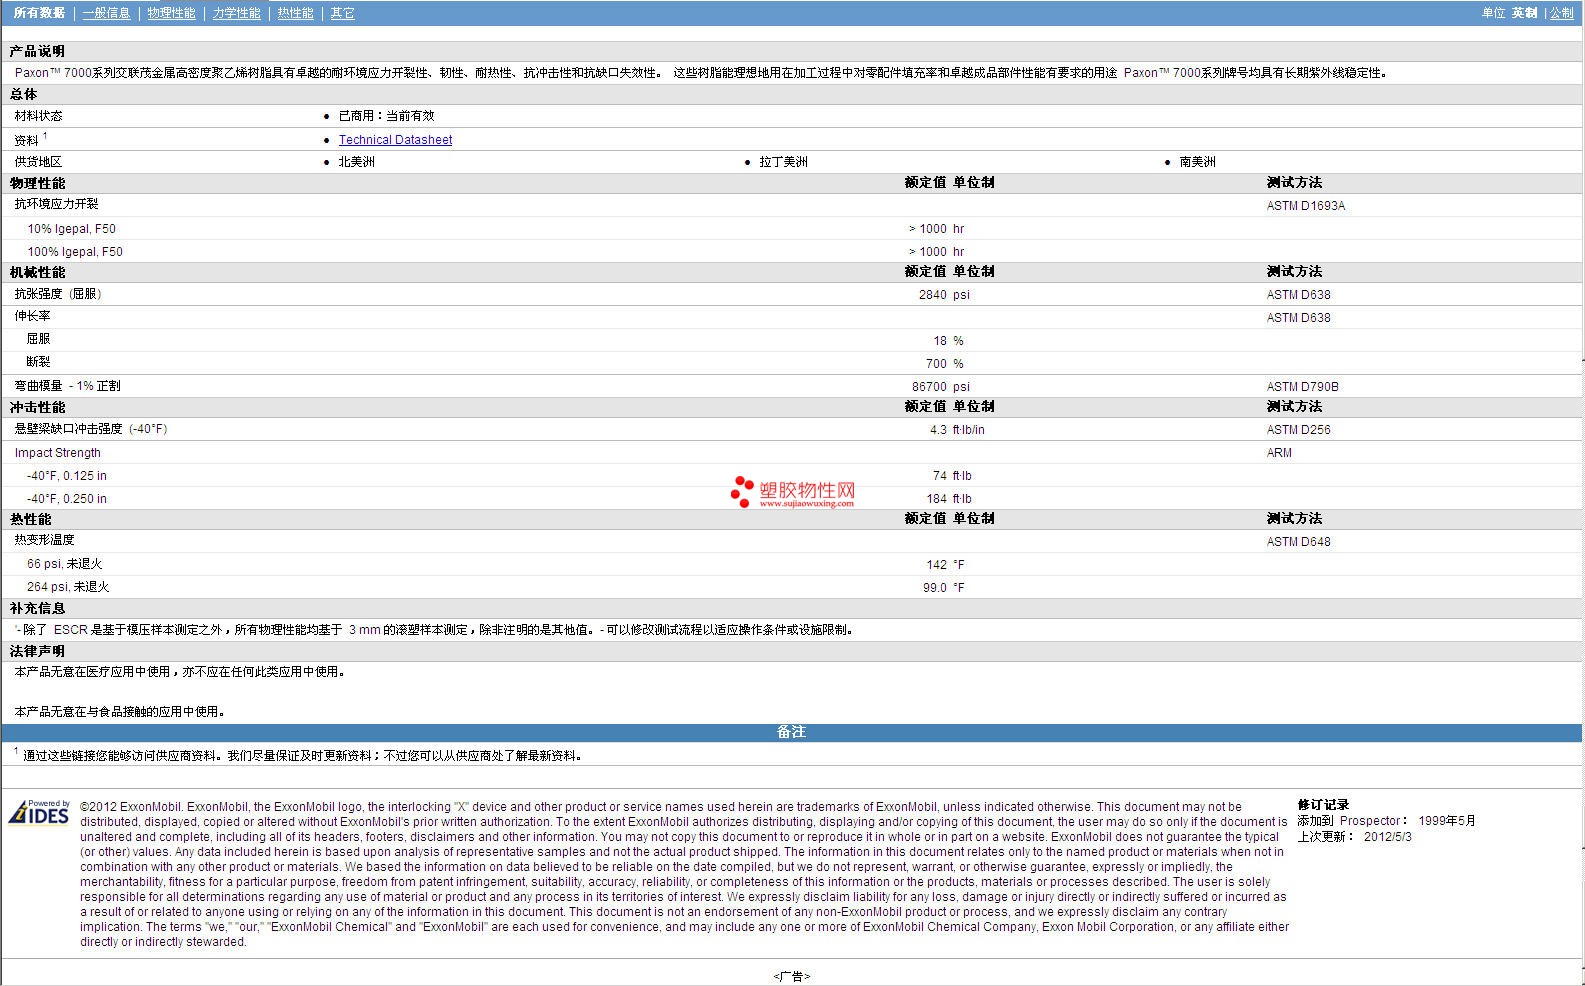
Task: Select the 264 psi, 未退火 row label
Action: tap(68, 587)
